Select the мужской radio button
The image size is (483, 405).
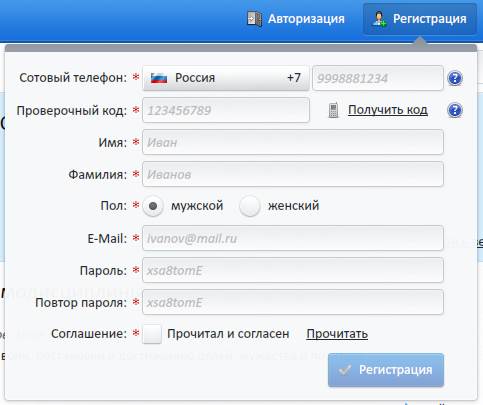pos(153,206)
